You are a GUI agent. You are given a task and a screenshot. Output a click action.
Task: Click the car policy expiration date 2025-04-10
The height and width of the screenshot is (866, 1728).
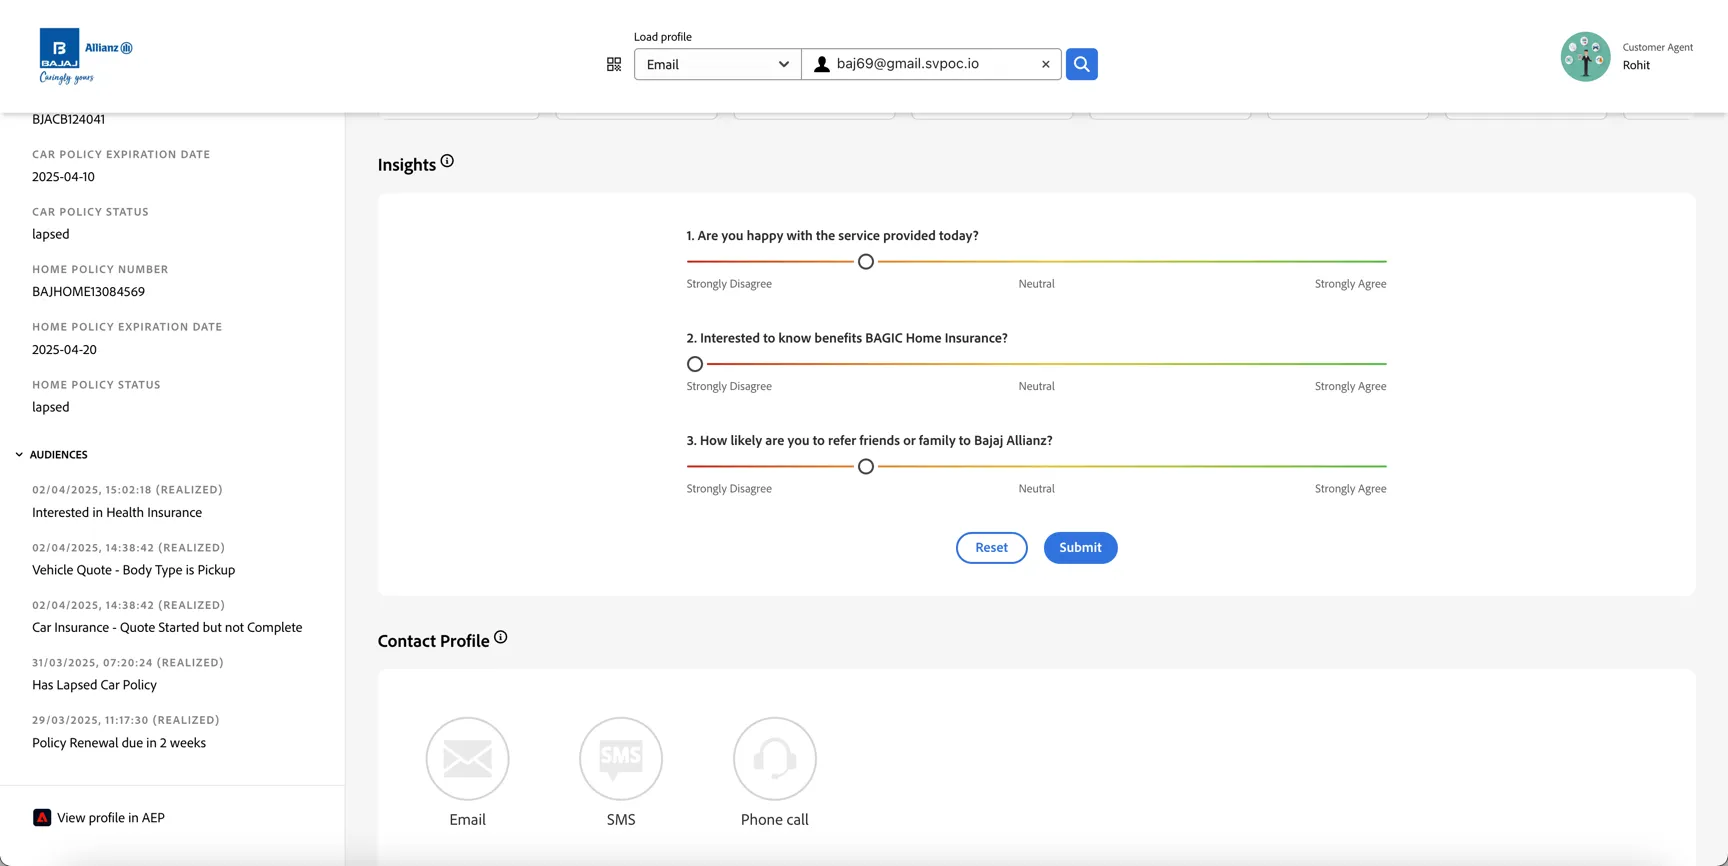[x=63, y=177]
